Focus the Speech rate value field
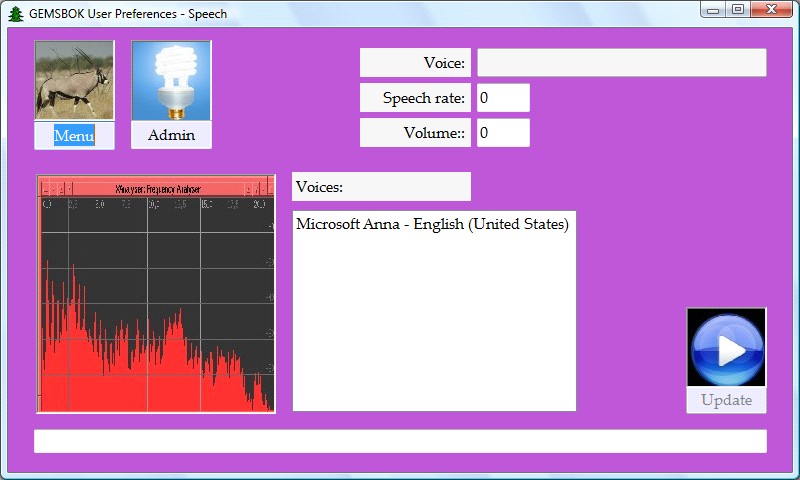 [x=502, y=98]
